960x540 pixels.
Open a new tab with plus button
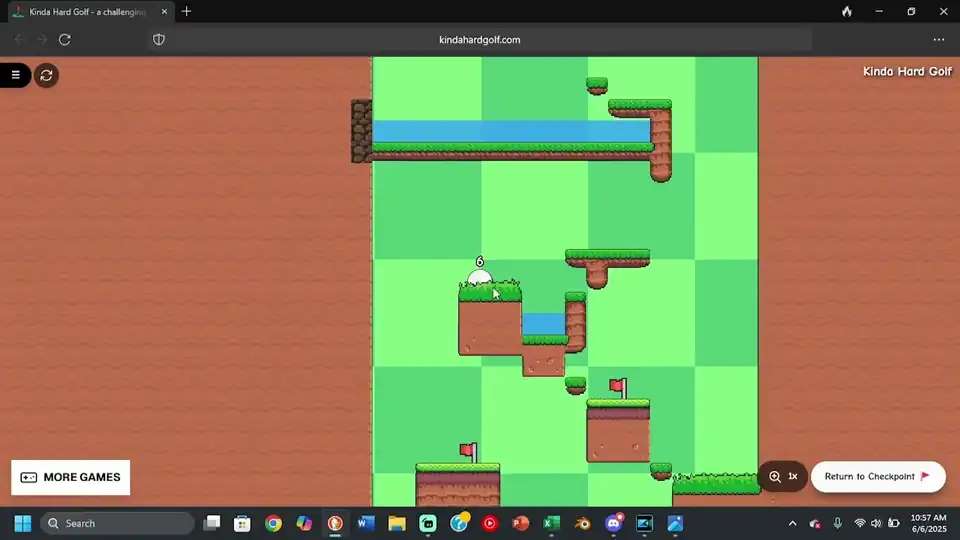(x=187, y=12)
